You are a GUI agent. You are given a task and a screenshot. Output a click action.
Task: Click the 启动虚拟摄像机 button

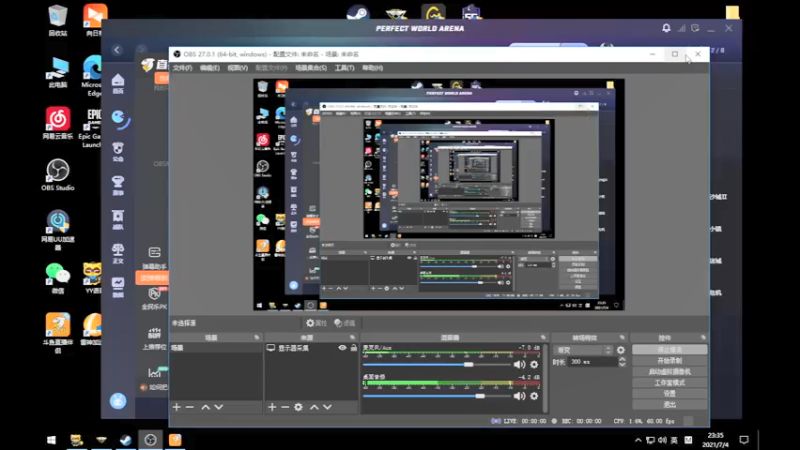[669, 371]
